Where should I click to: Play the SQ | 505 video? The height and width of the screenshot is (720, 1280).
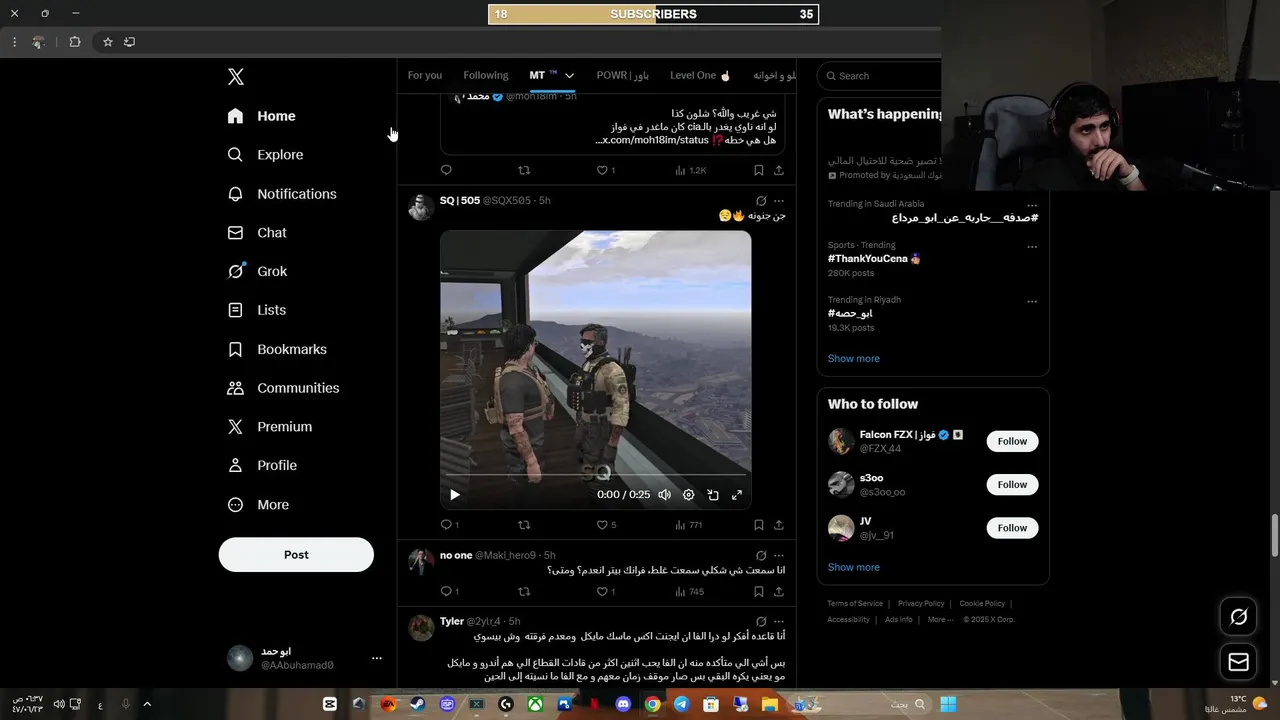point(455,495)
